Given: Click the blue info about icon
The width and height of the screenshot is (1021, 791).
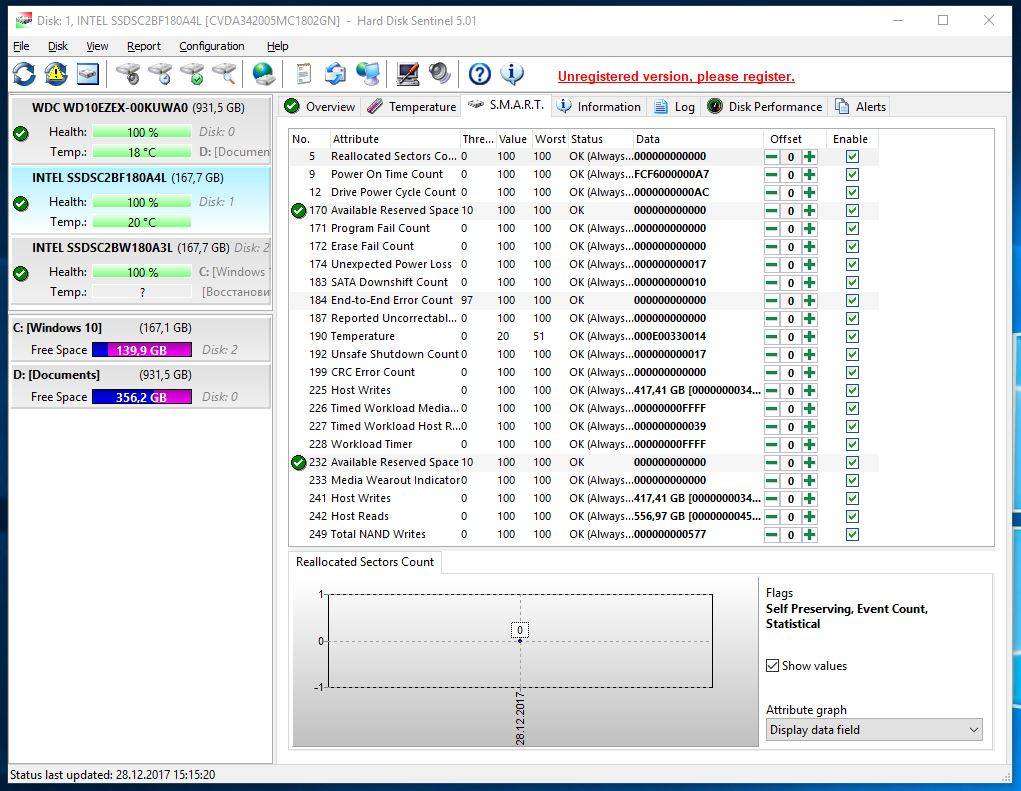Looking at the screenshot, I should pyautogui.click(x=512, y=74).
